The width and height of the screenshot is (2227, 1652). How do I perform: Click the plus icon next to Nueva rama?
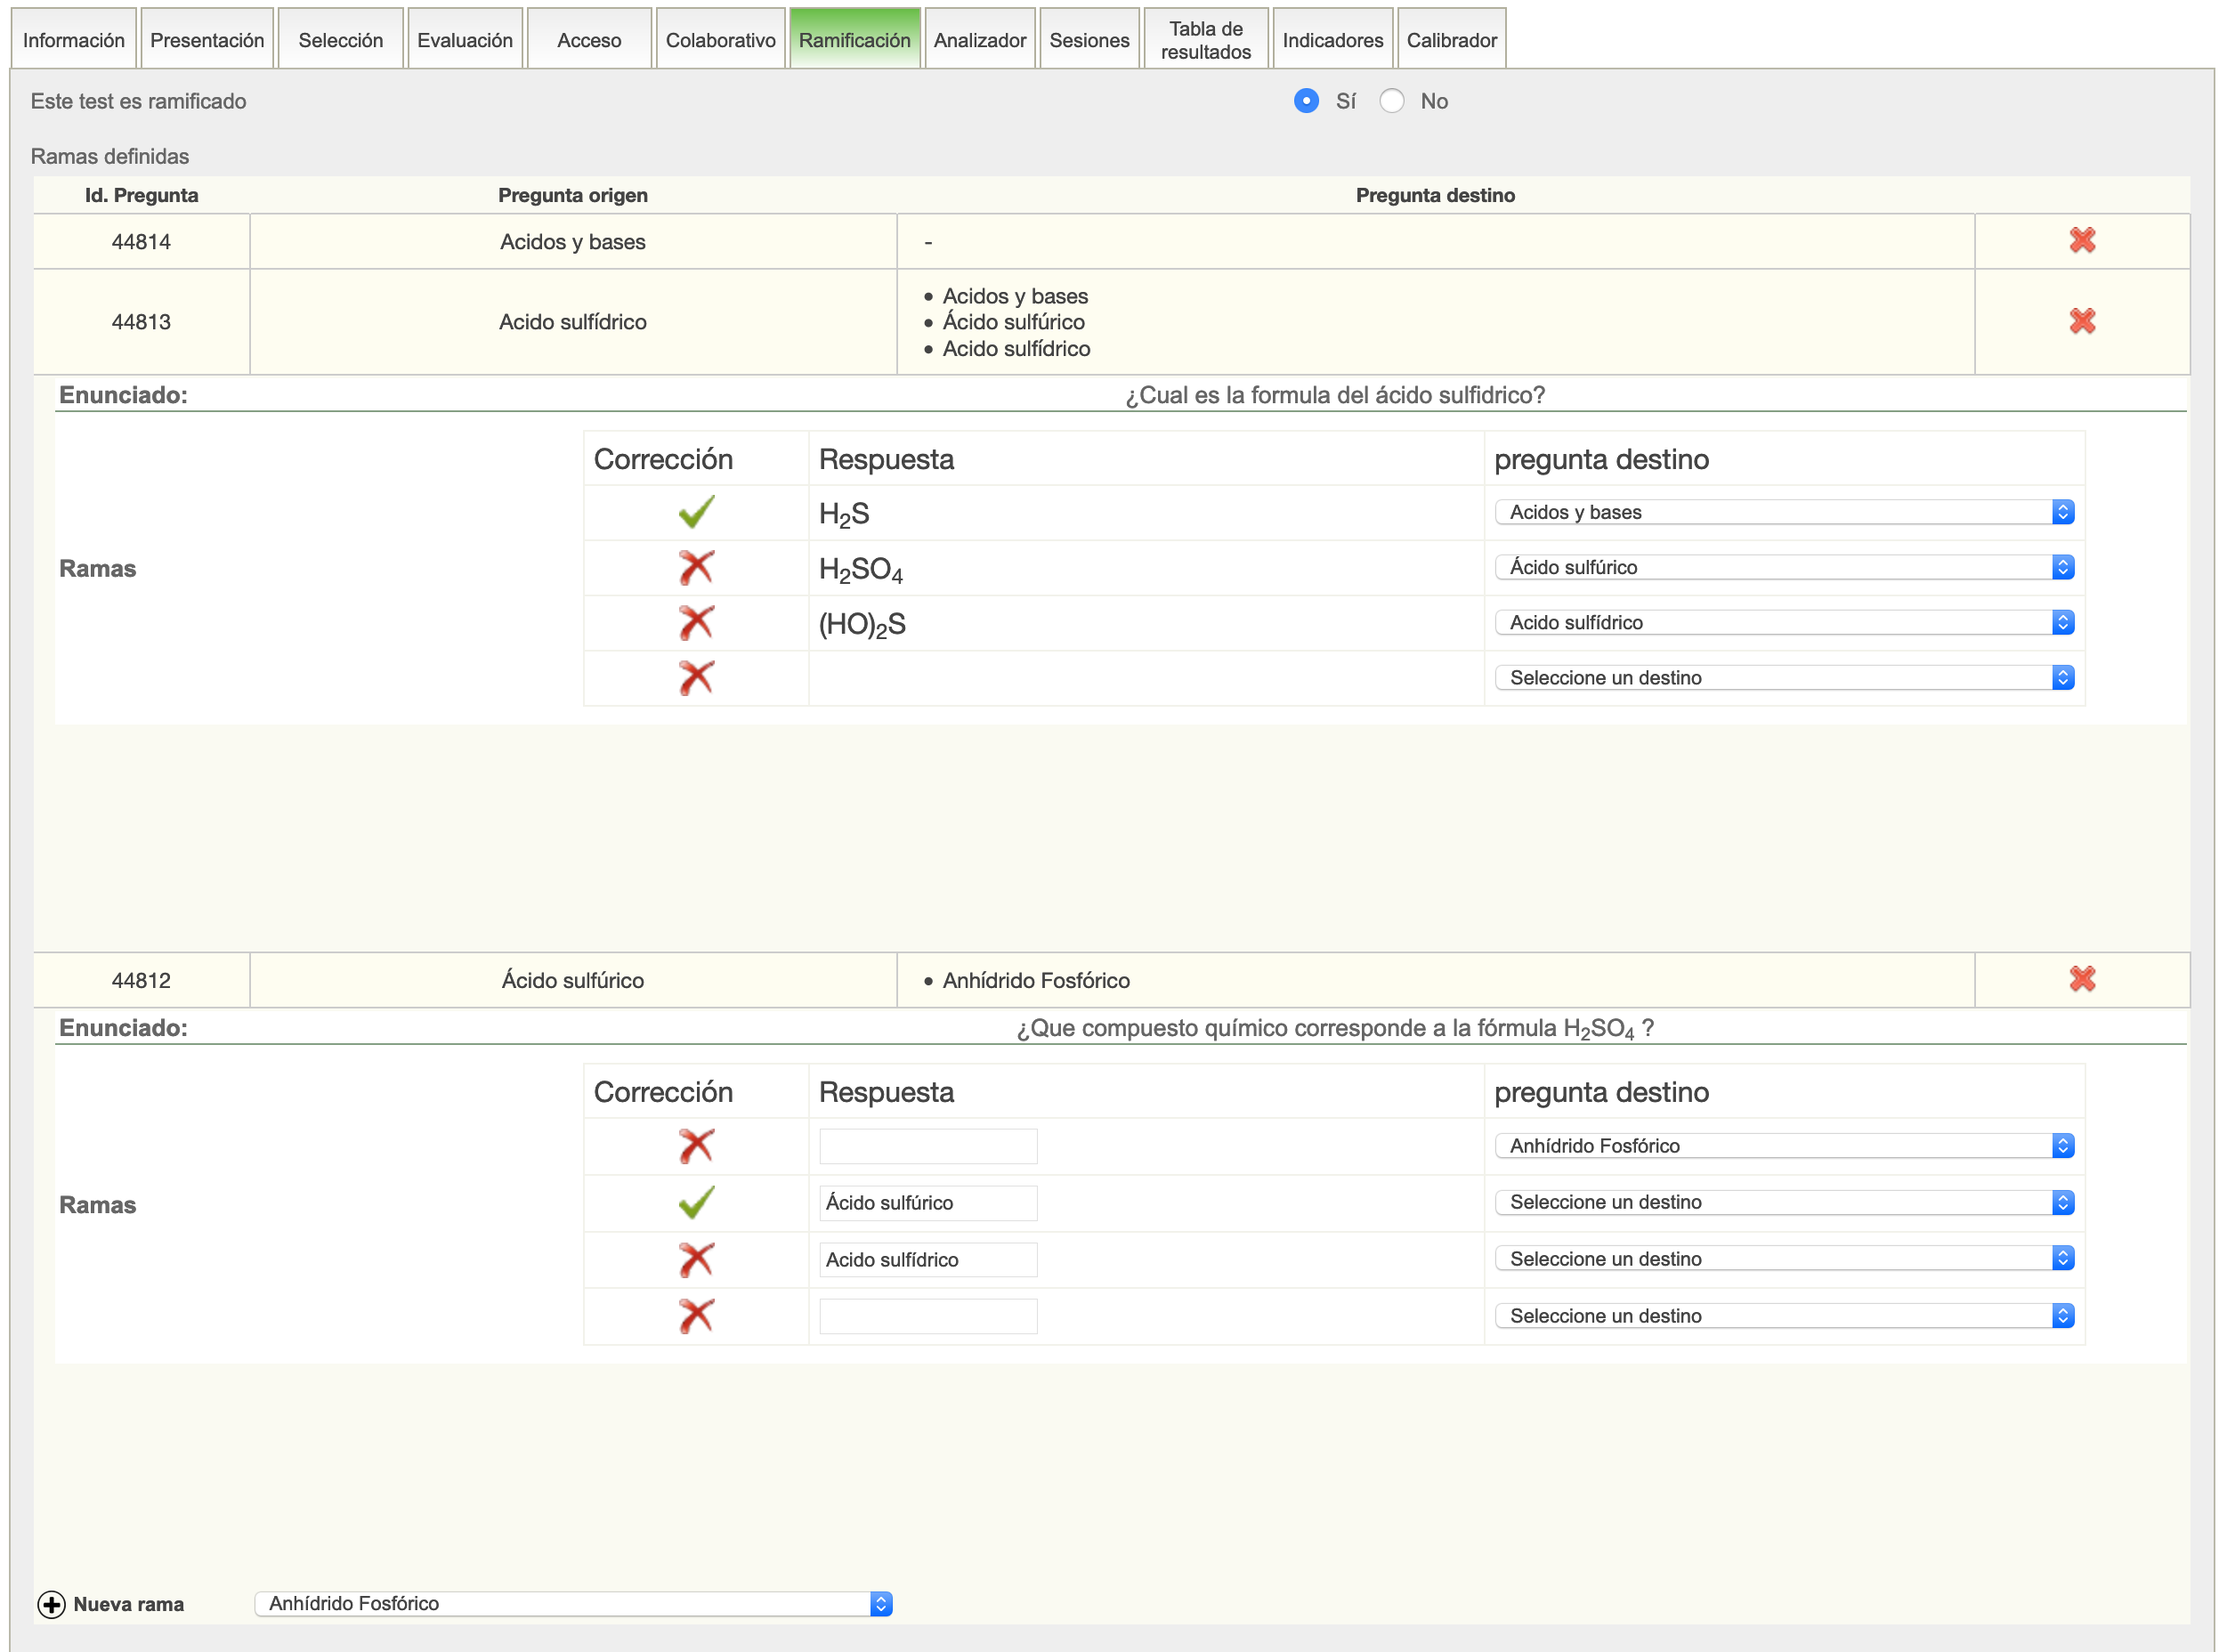(51, 1604)
